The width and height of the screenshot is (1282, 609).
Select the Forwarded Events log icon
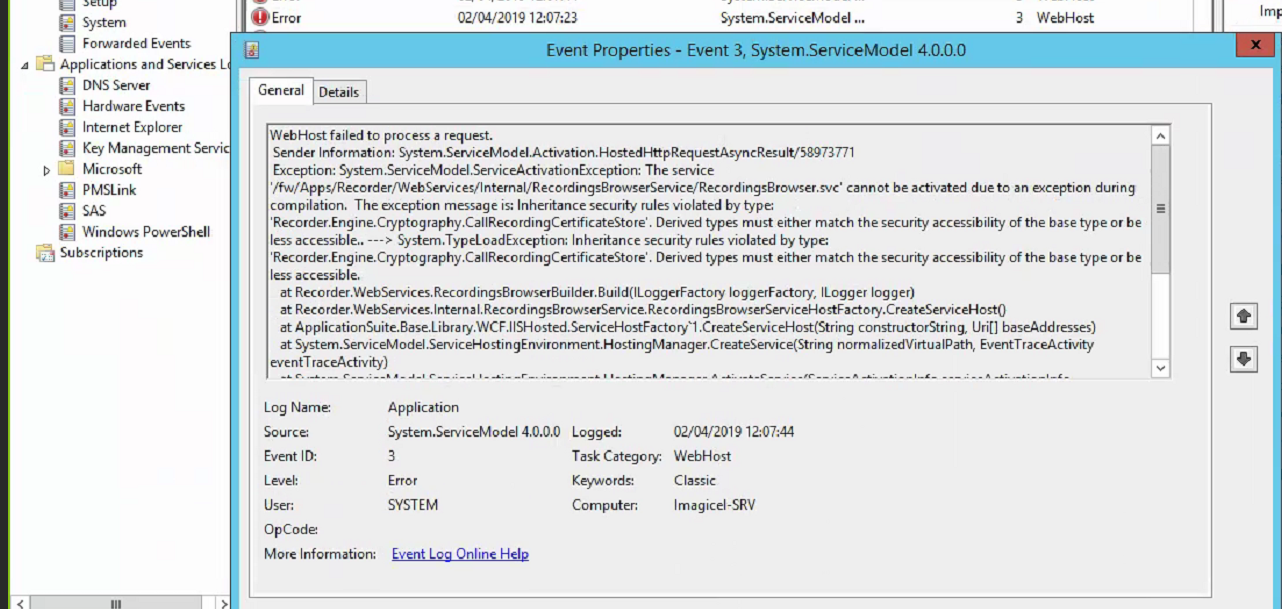click(67, 43)
